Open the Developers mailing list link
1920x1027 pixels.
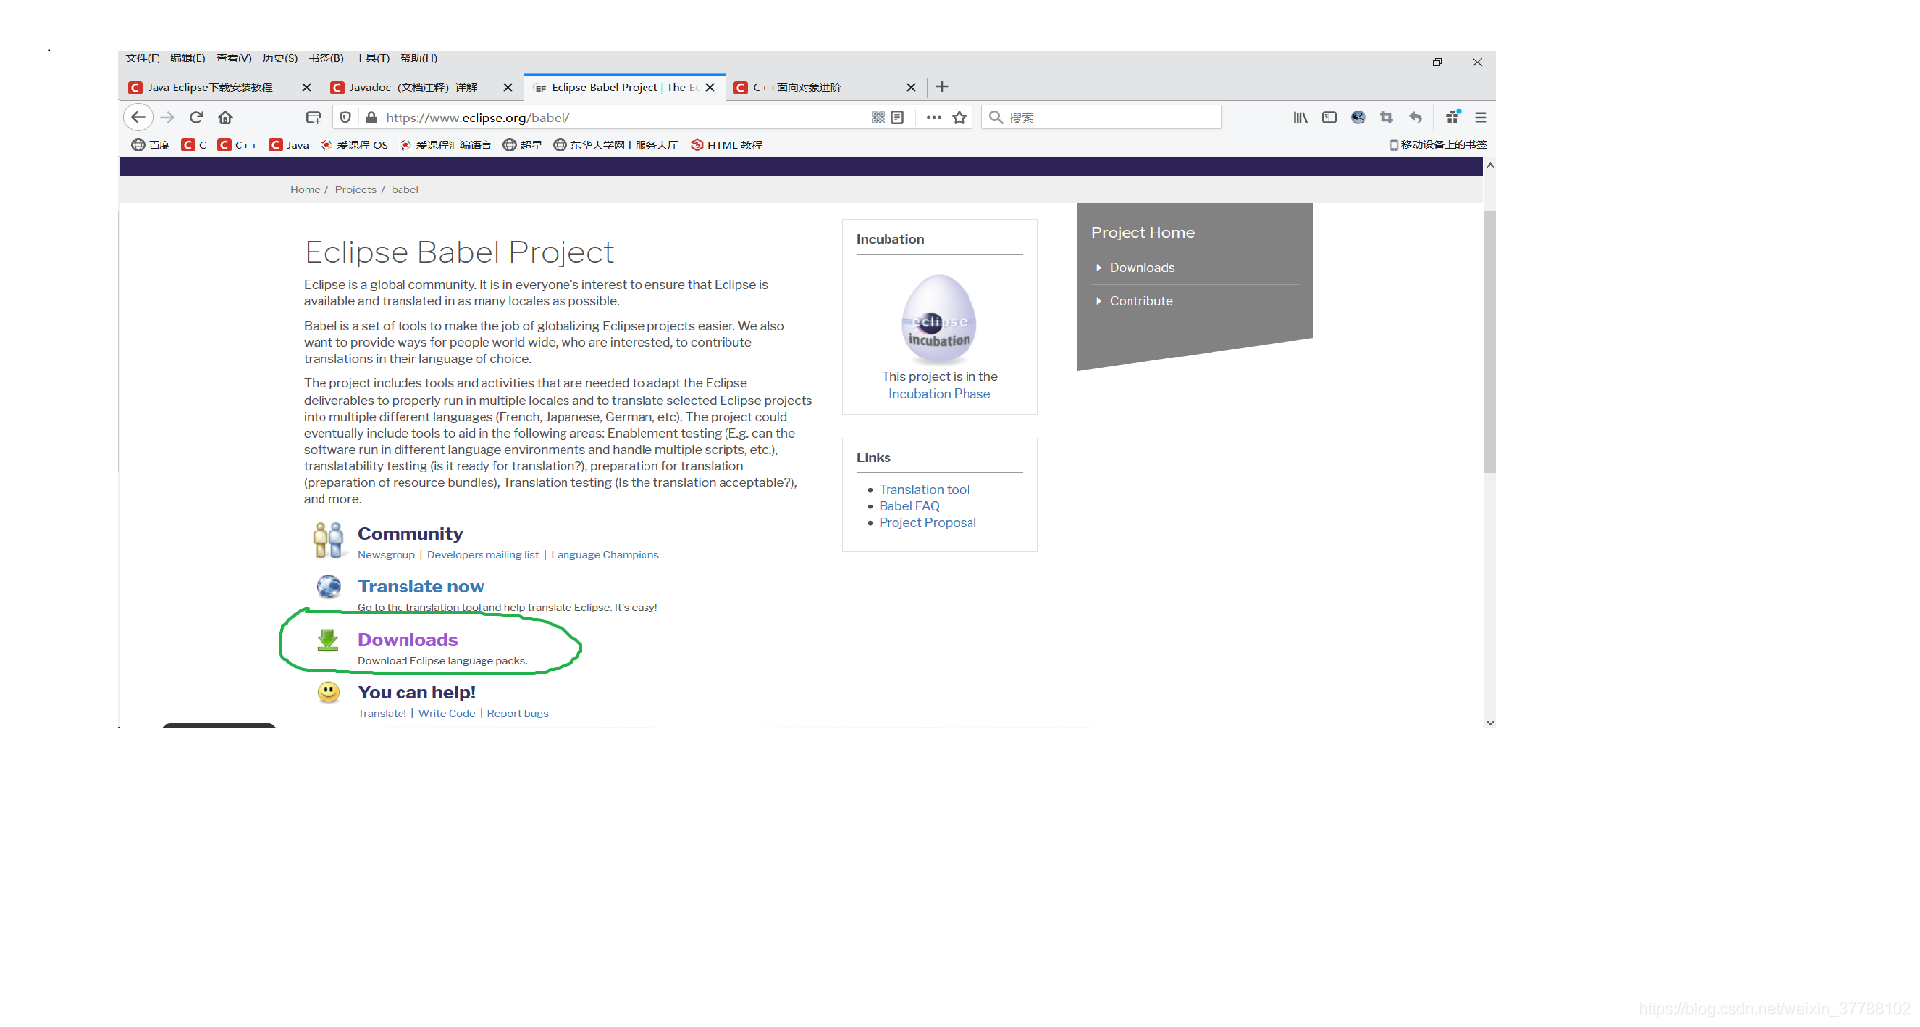[483, 555]
